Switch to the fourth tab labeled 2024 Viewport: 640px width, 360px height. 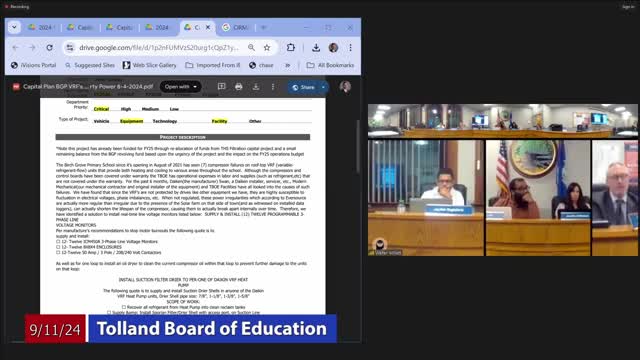tap(158, 27)
